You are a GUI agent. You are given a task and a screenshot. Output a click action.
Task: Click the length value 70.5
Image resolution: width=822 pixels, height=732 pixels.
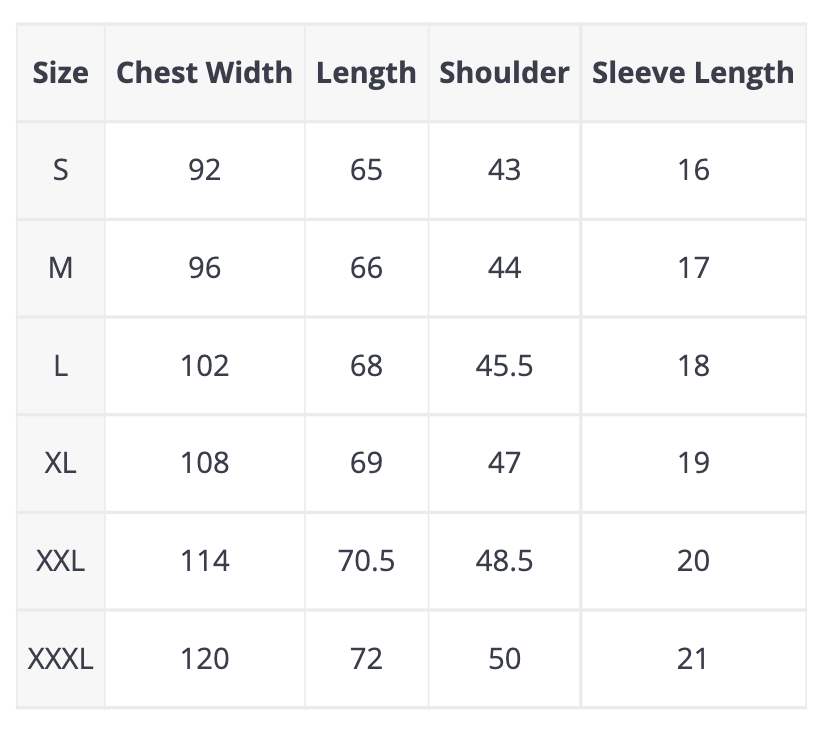366,561
